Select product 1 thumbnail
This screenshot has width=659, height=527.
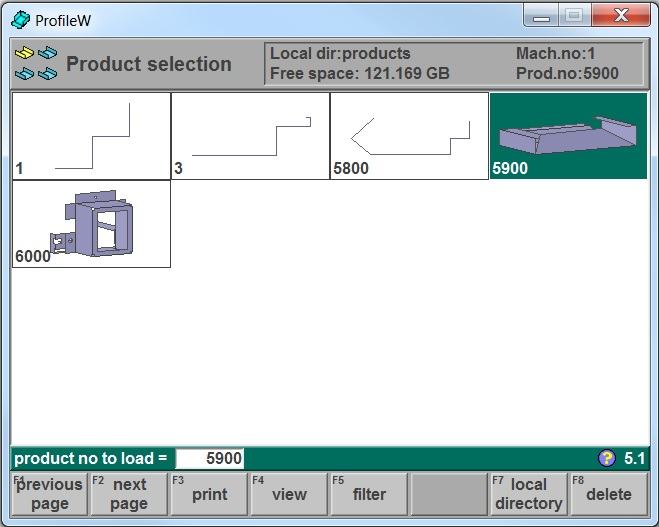coord(92,136)
